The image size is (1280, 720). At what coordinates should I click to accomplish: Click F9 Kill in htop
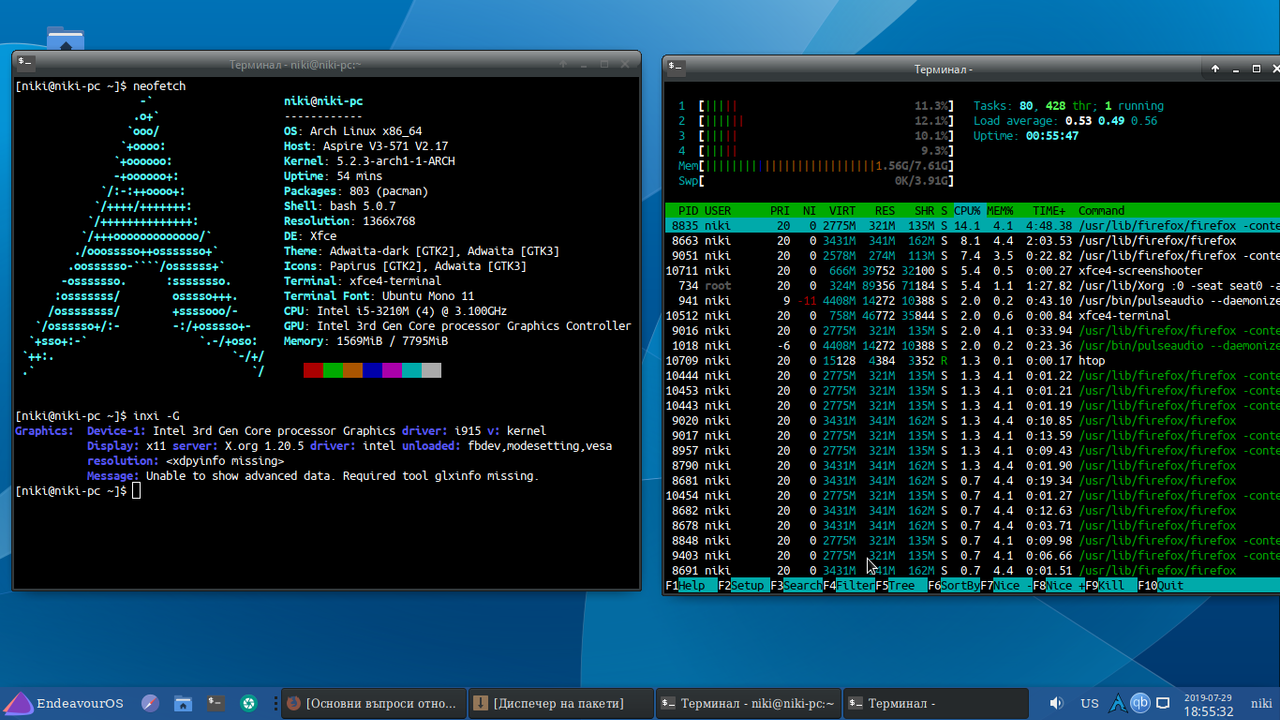click(1111, 586)
